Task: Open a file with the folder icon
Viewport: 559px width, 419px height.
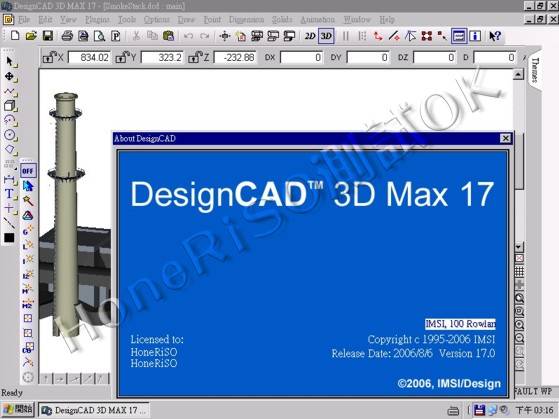Action: point(31,36)
